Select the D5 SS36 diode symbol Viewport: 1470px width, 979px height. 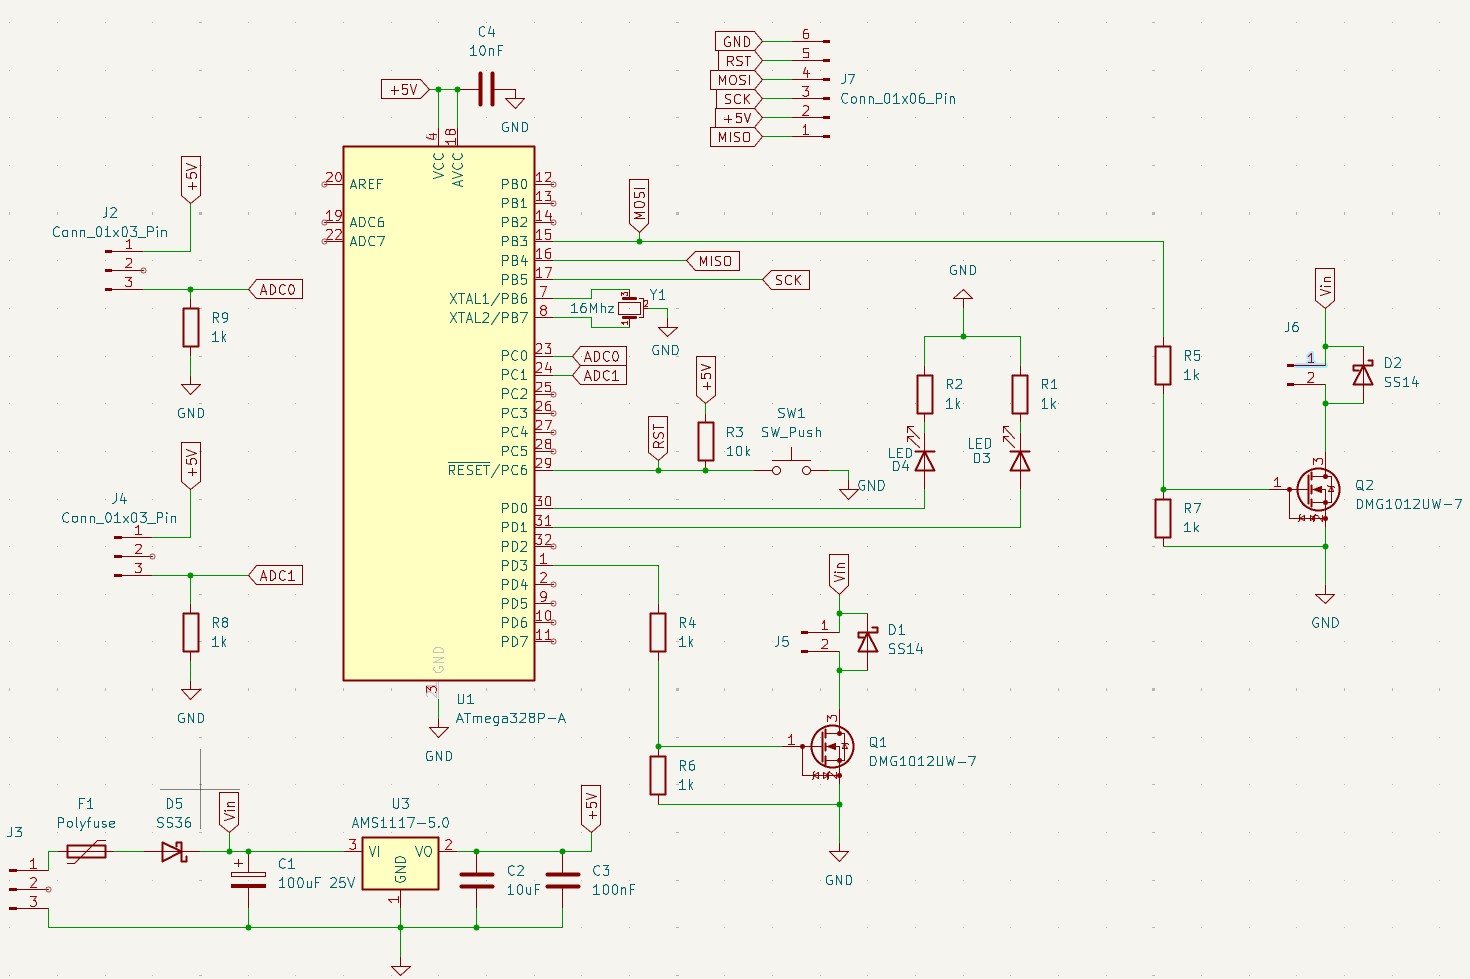click(174, 852)
